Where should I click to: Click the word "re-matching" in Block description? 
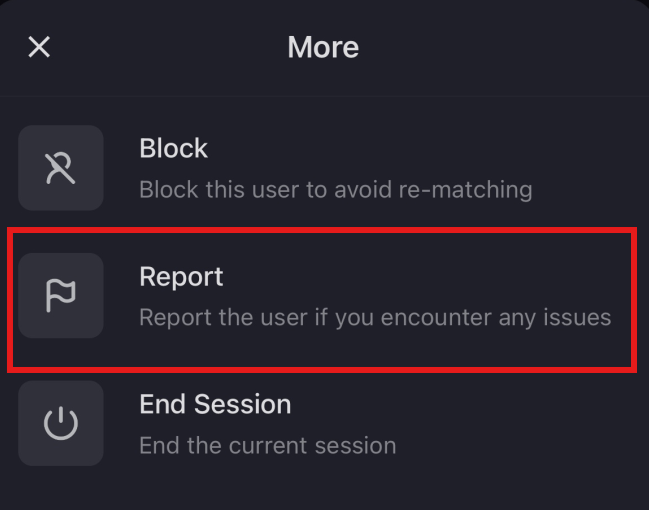(x=476, y=189)
